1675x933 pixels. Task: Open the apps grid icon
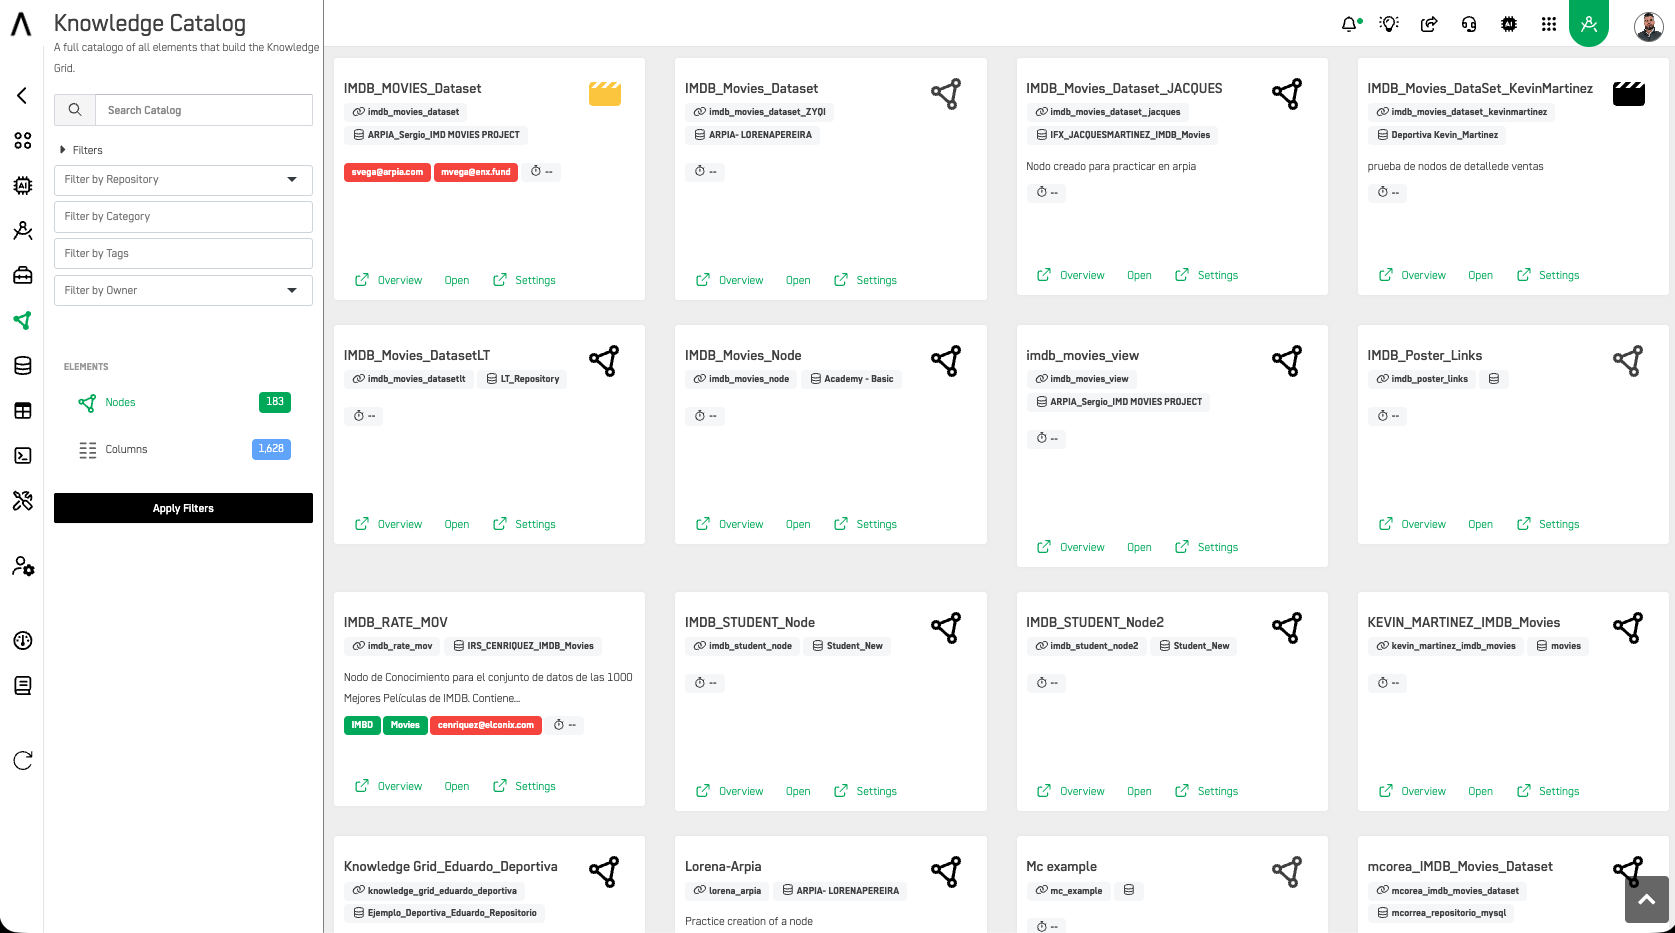pyautogui.click(x=1549, y=24)
